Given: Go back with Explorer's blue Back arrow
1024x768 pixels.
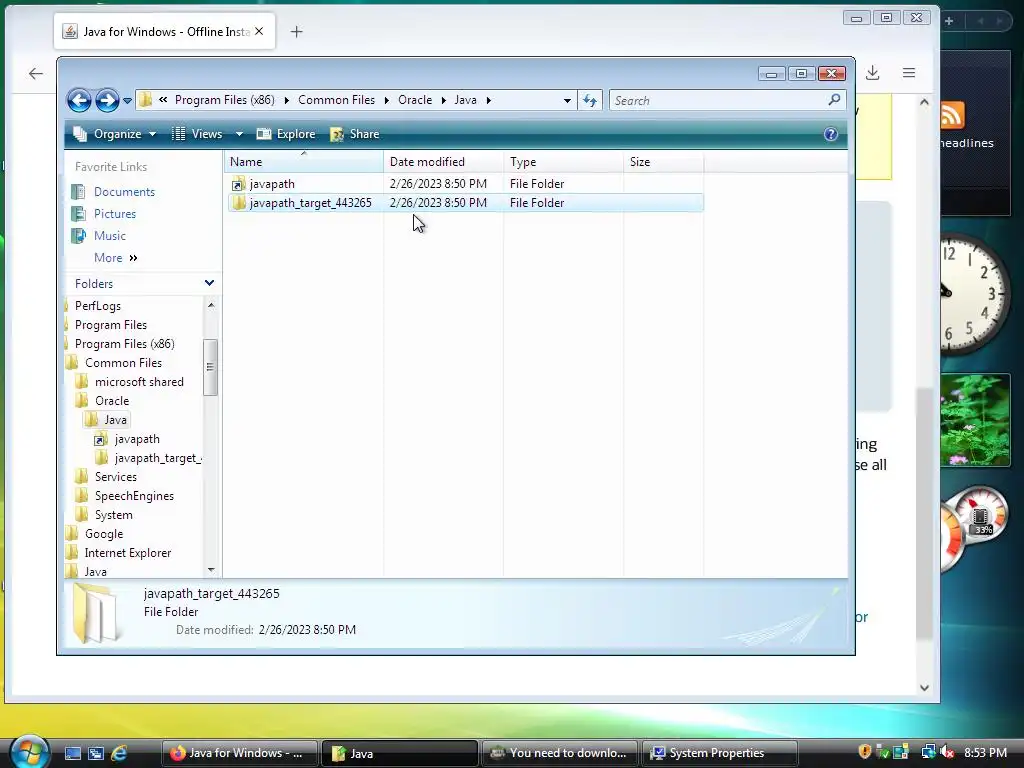Looking at the screenshot, I should 79,101.
